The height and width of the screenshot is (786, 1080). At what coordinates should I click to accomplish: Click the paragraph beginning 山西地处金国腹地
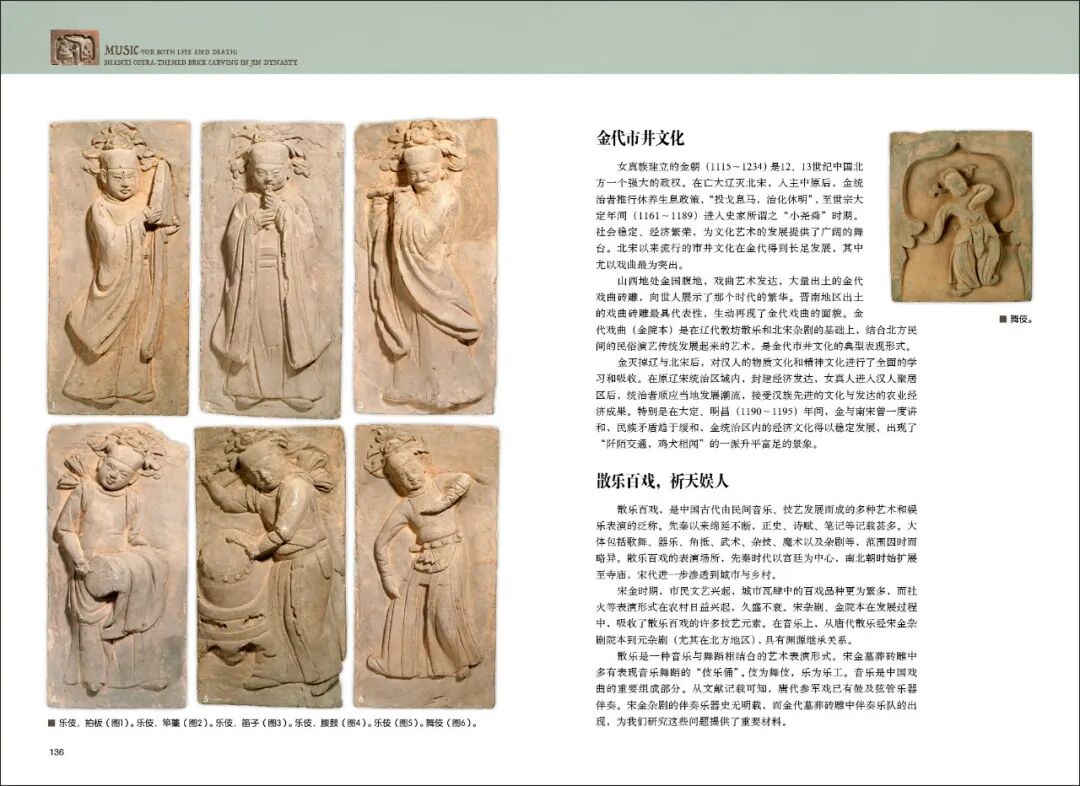pyautogui.click(x=756, y=313)
